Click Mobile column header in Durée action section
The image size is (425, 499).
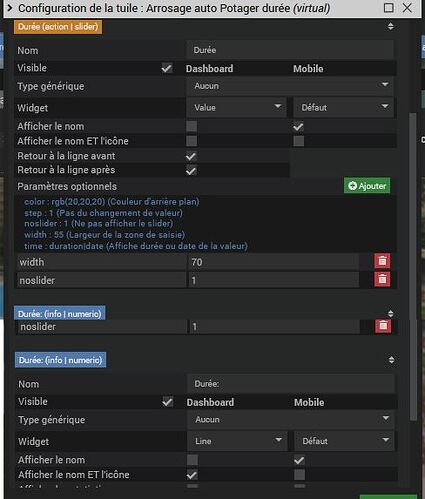308,69
